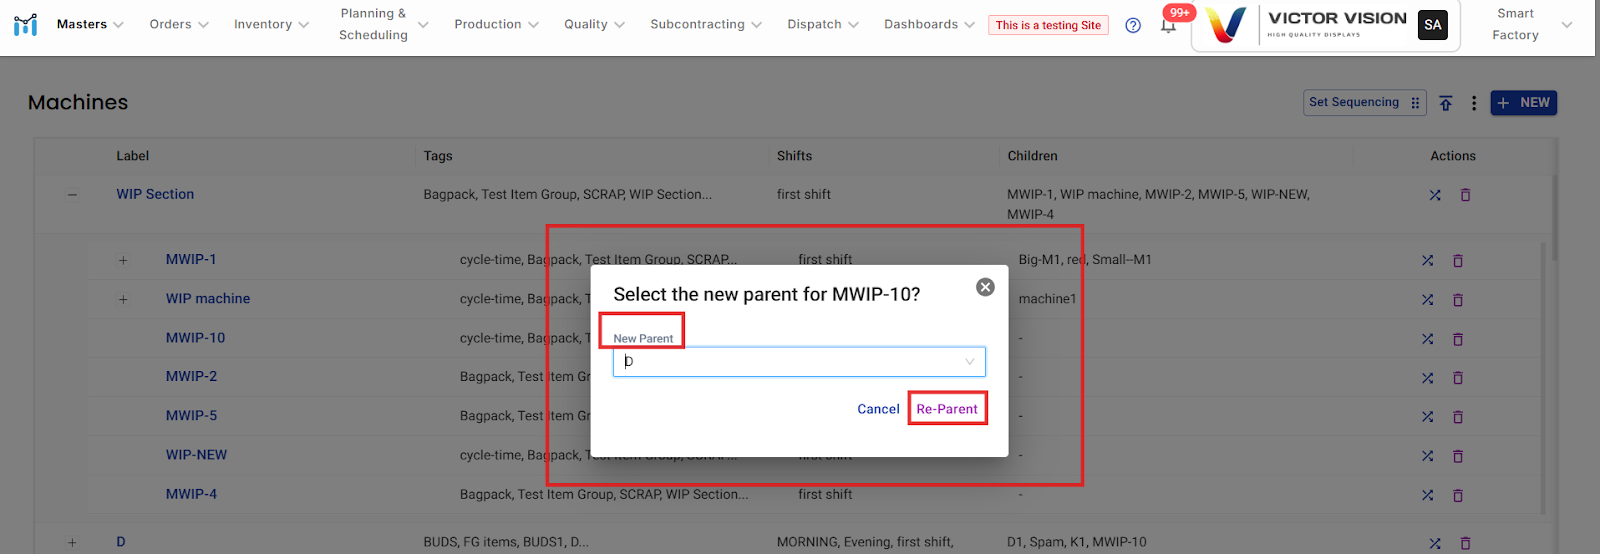
Task: Open the New Parent dropdown arrow
Action: (969, 362)
